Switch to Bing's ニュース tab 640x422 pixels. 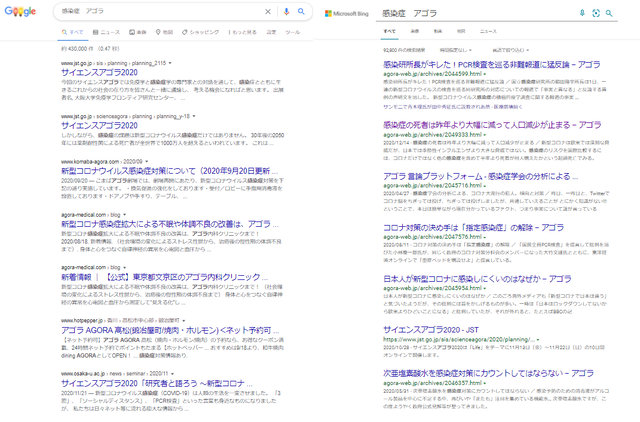click(488, 31)
